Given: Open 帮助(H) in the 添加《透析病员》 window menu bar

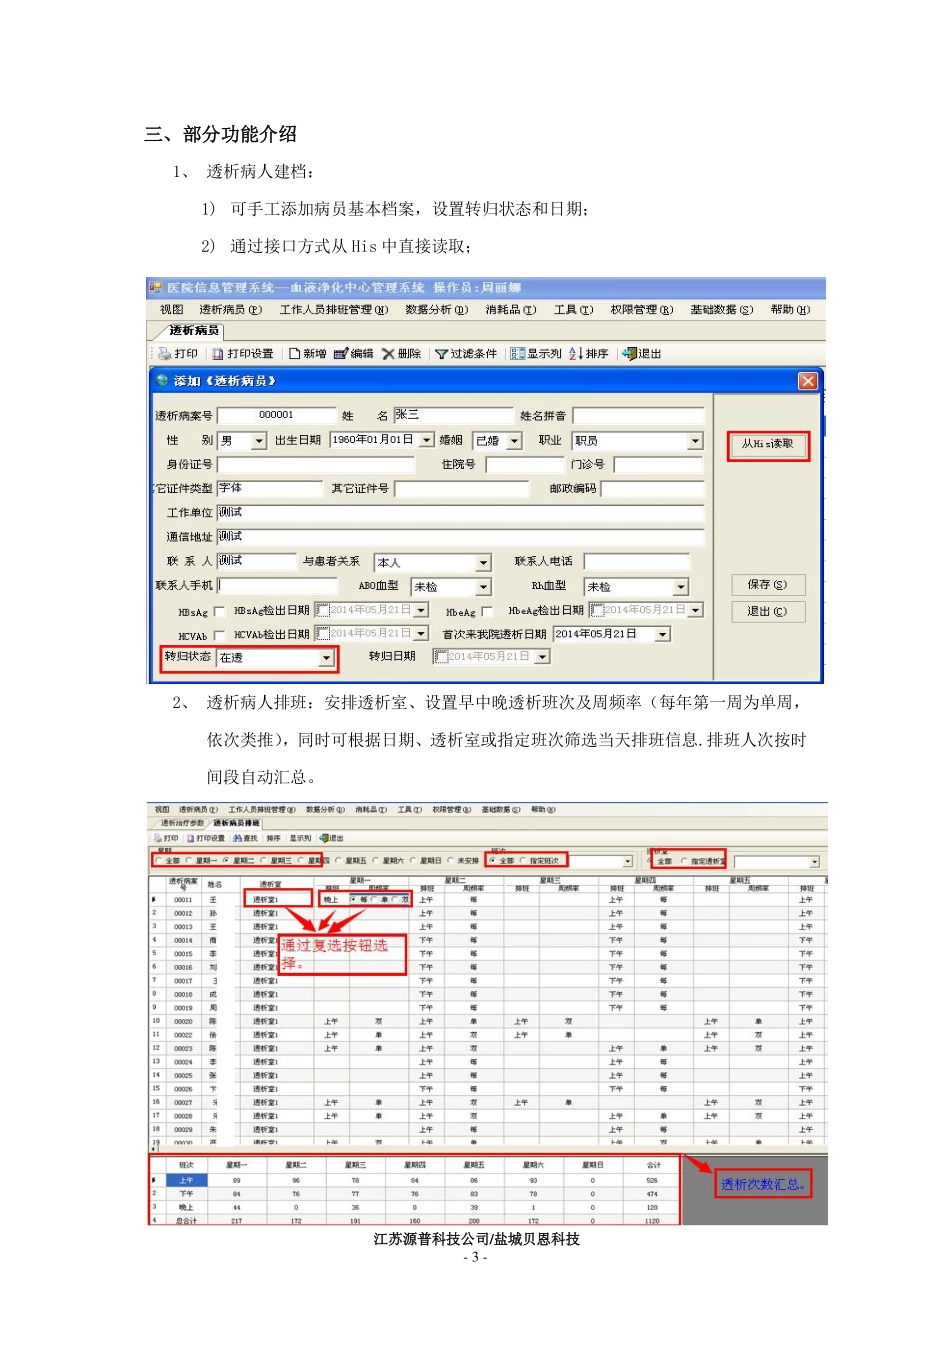Looking at the screenshot, I should (790, 310).
